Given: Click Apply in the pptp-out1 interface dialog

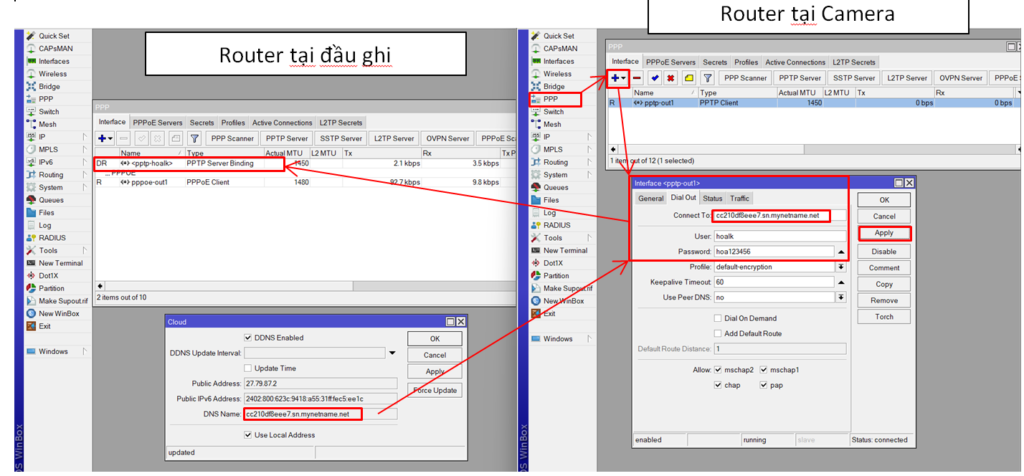Looking at the screenshot, I should [x=884, y=233].
